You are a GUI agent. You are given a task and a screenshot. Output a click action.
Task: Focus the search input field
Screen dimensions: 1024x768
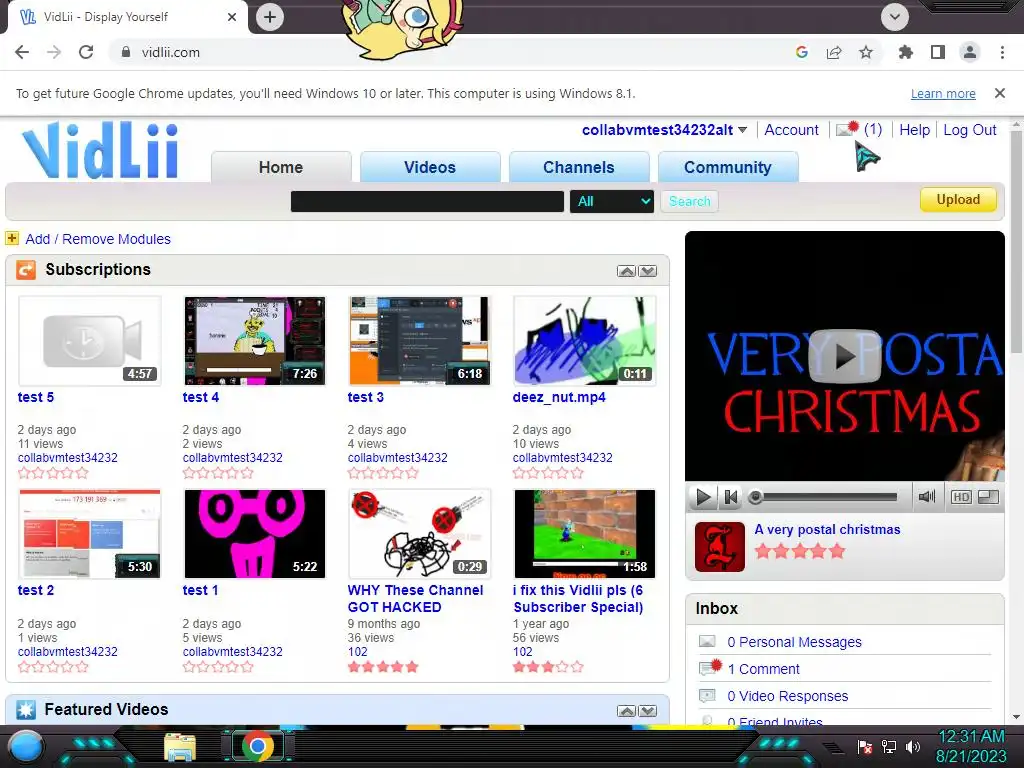pyautogui.click(x=427, y=201)
